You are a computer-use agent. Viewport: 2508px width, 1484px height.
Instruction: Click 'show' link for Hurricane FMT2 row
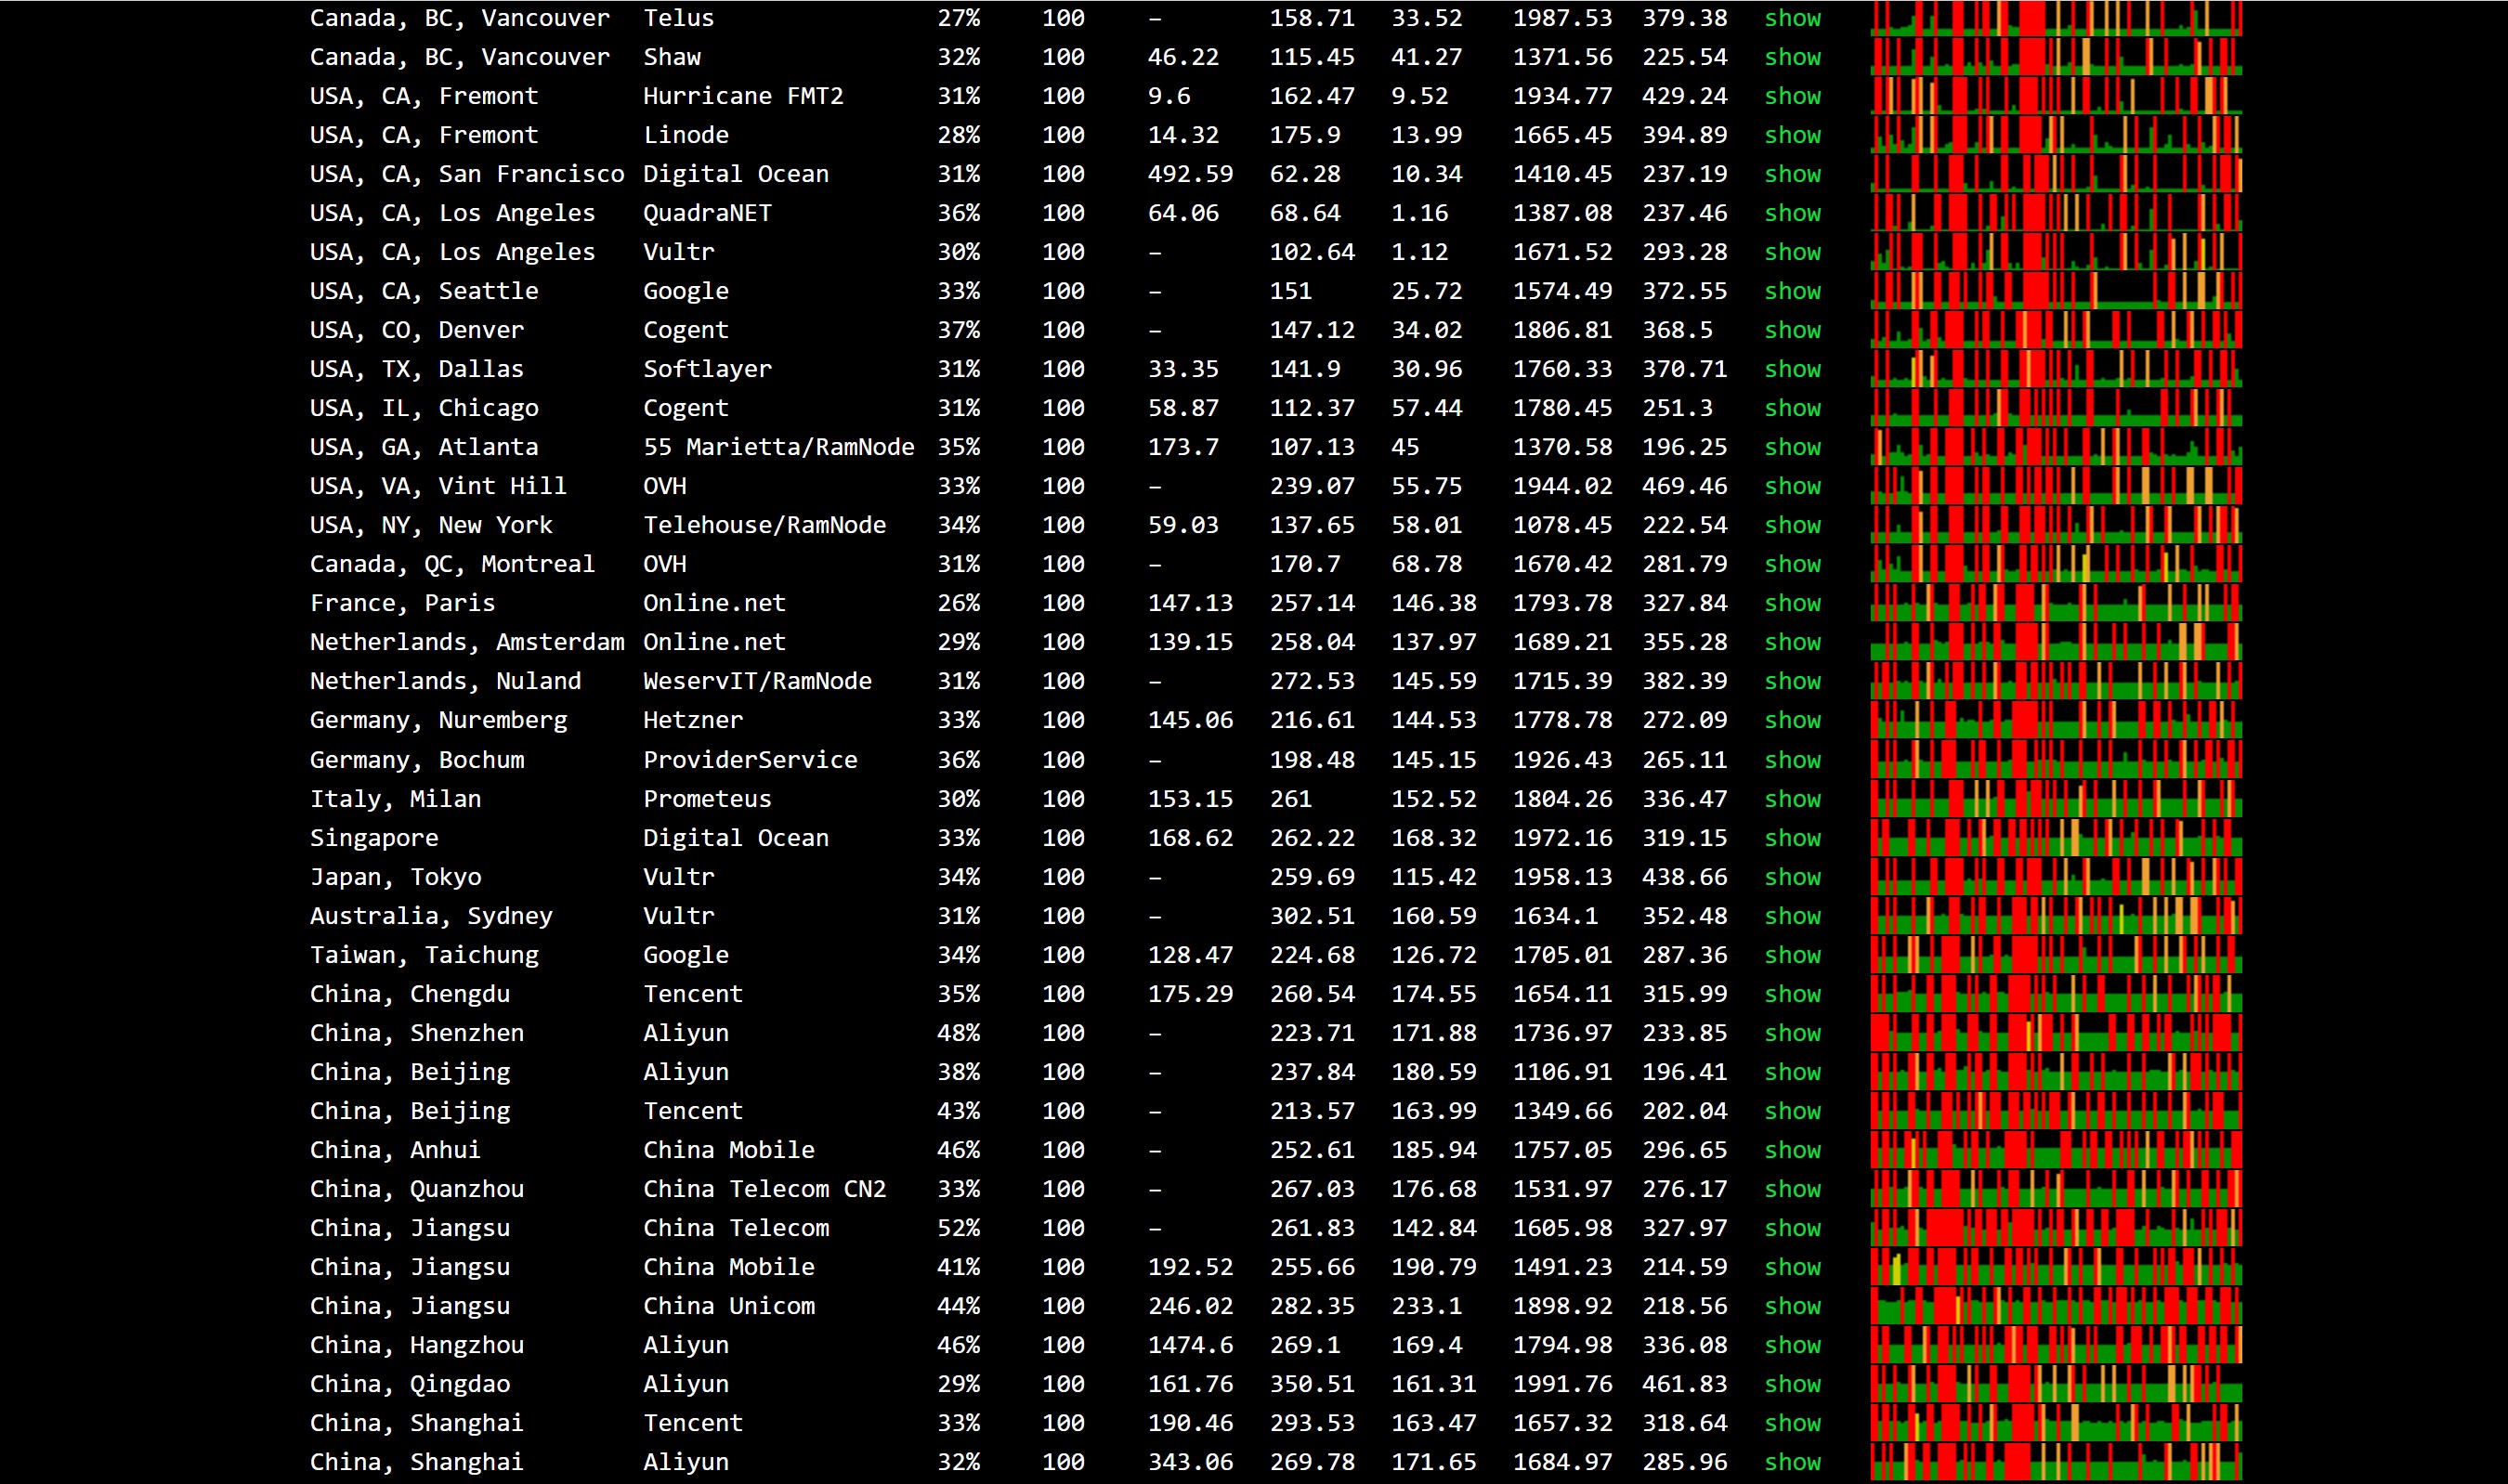1792,96
